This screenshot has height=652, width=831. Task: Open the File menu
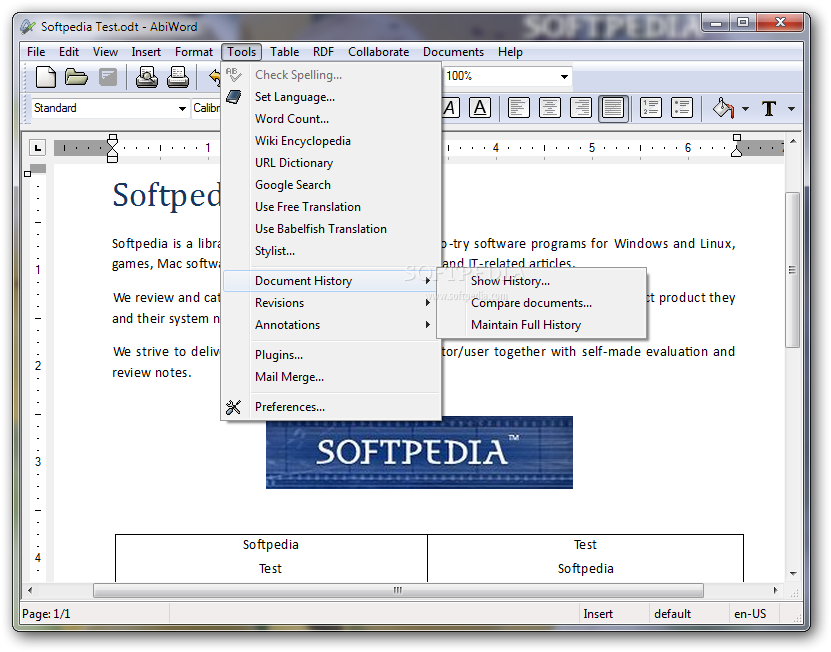pyautogui.click(x=36, y=52)
